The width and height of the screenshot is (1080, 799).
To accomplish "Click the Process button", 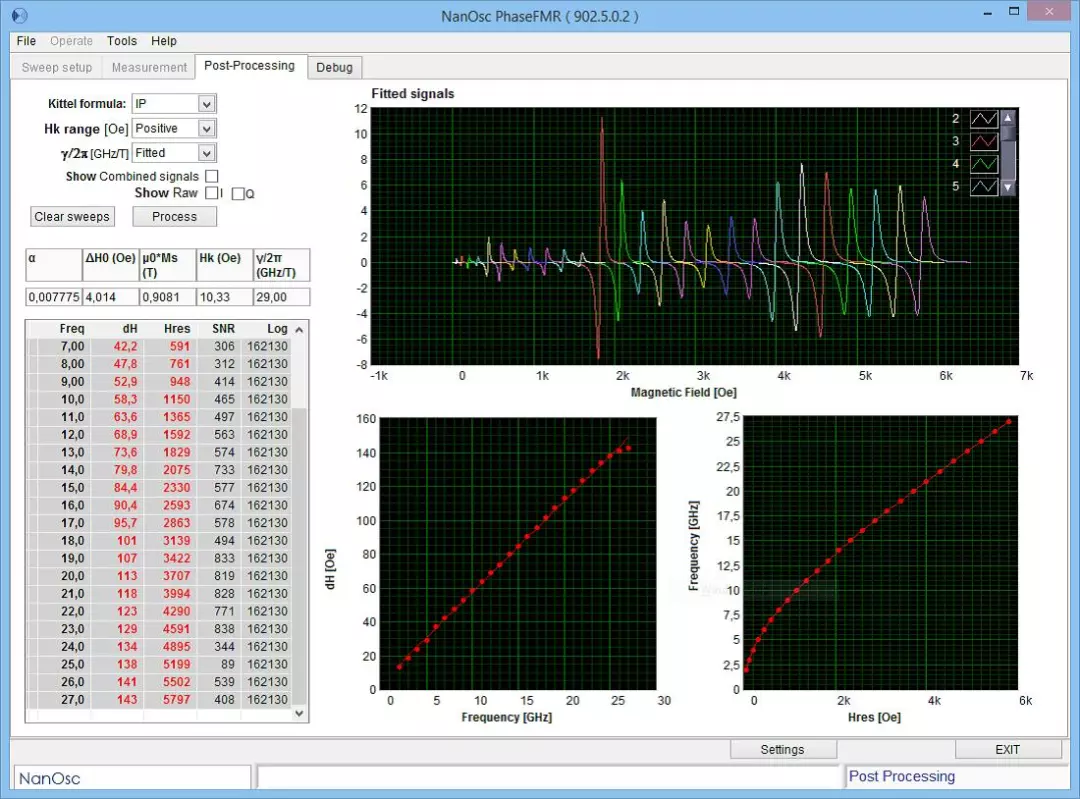I will (x=174, y=216).
